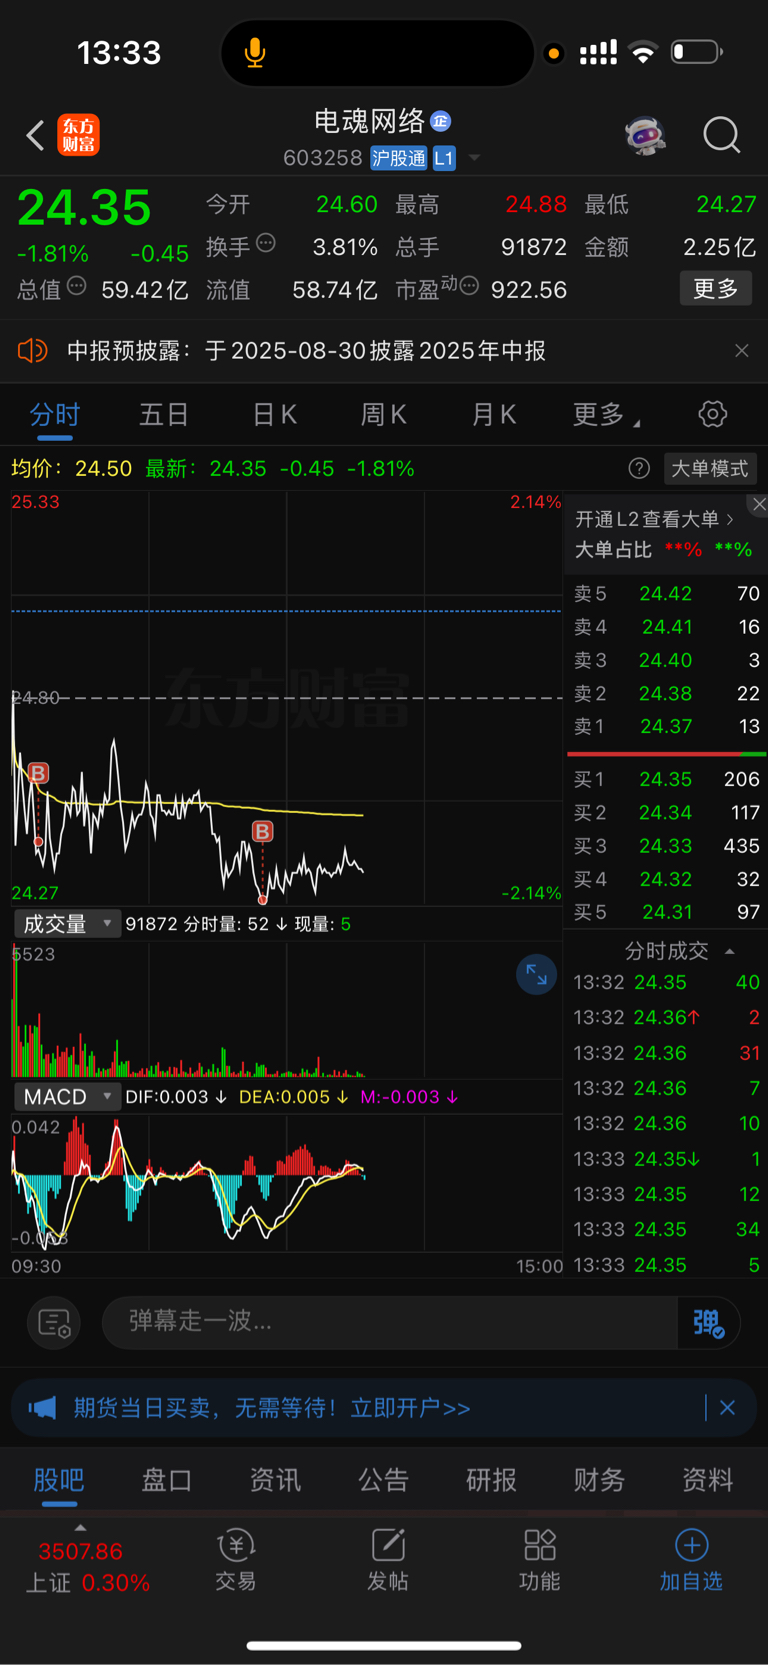Open chart settings gear icon
This screenshot has height=1665, width=768.
[712, 414]
